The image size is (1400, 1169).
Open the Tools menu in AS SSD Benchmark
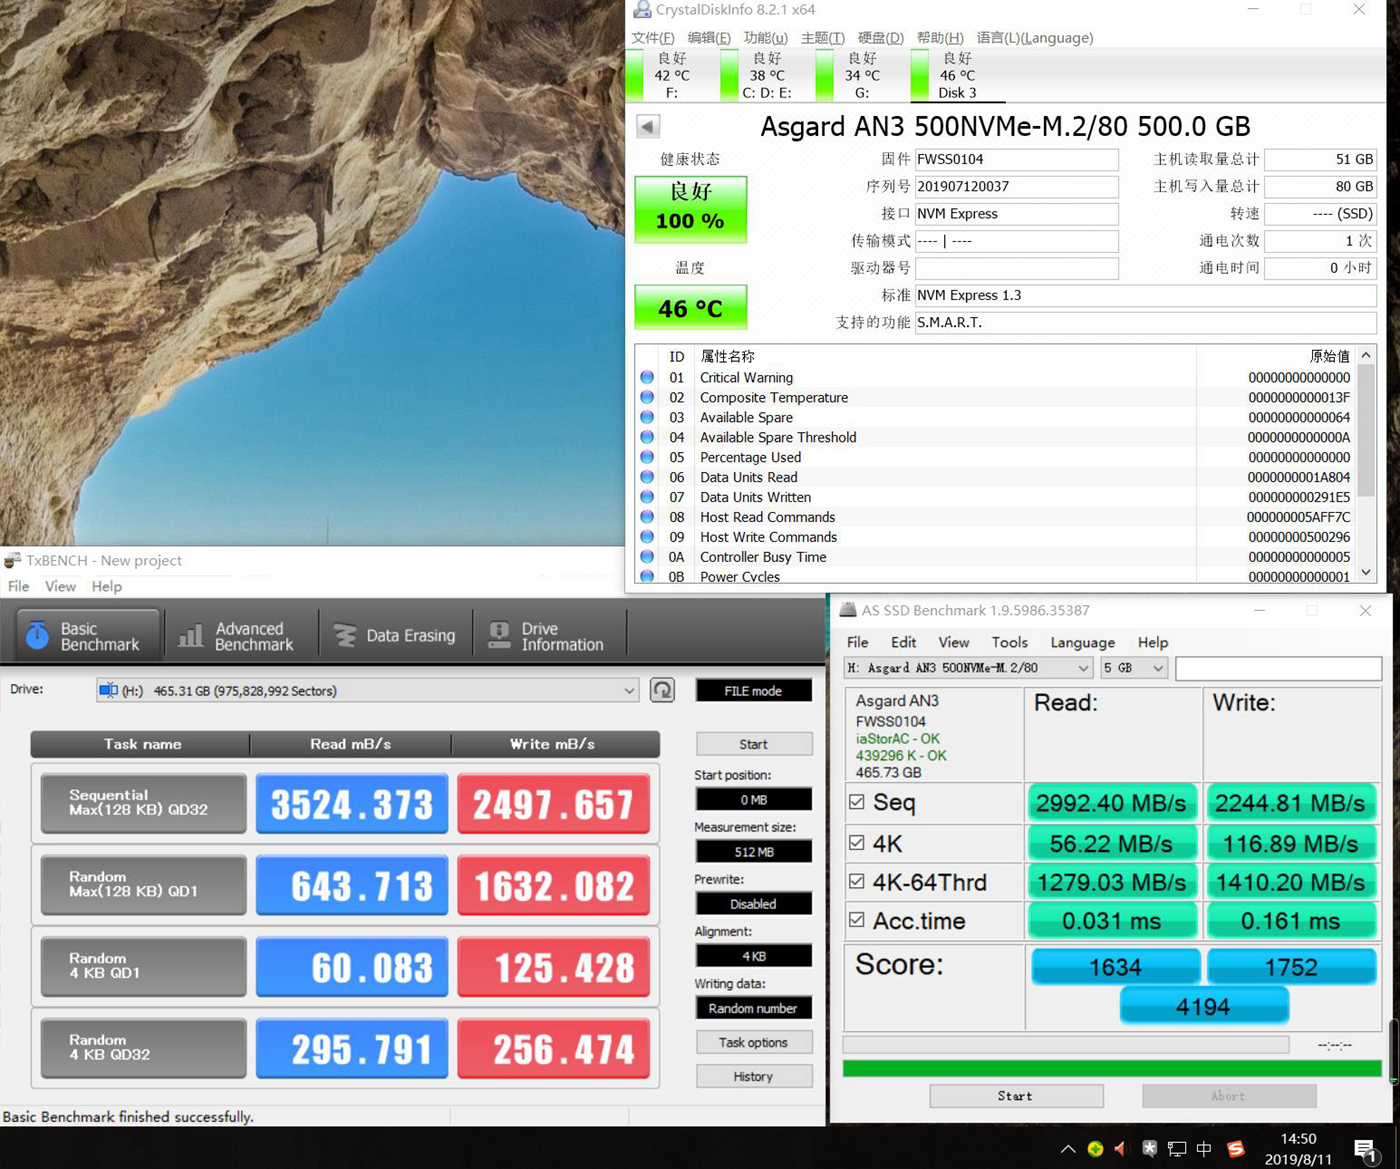click(1008, 642)
